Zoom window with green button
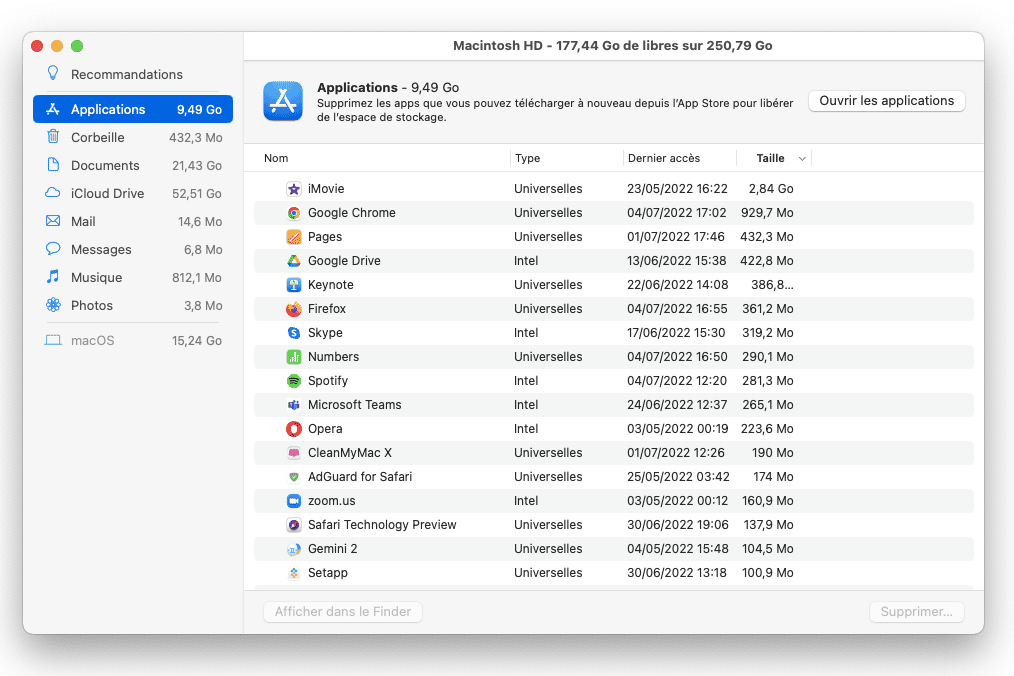This screenshot has height=676, width=1014. (77, 46)
